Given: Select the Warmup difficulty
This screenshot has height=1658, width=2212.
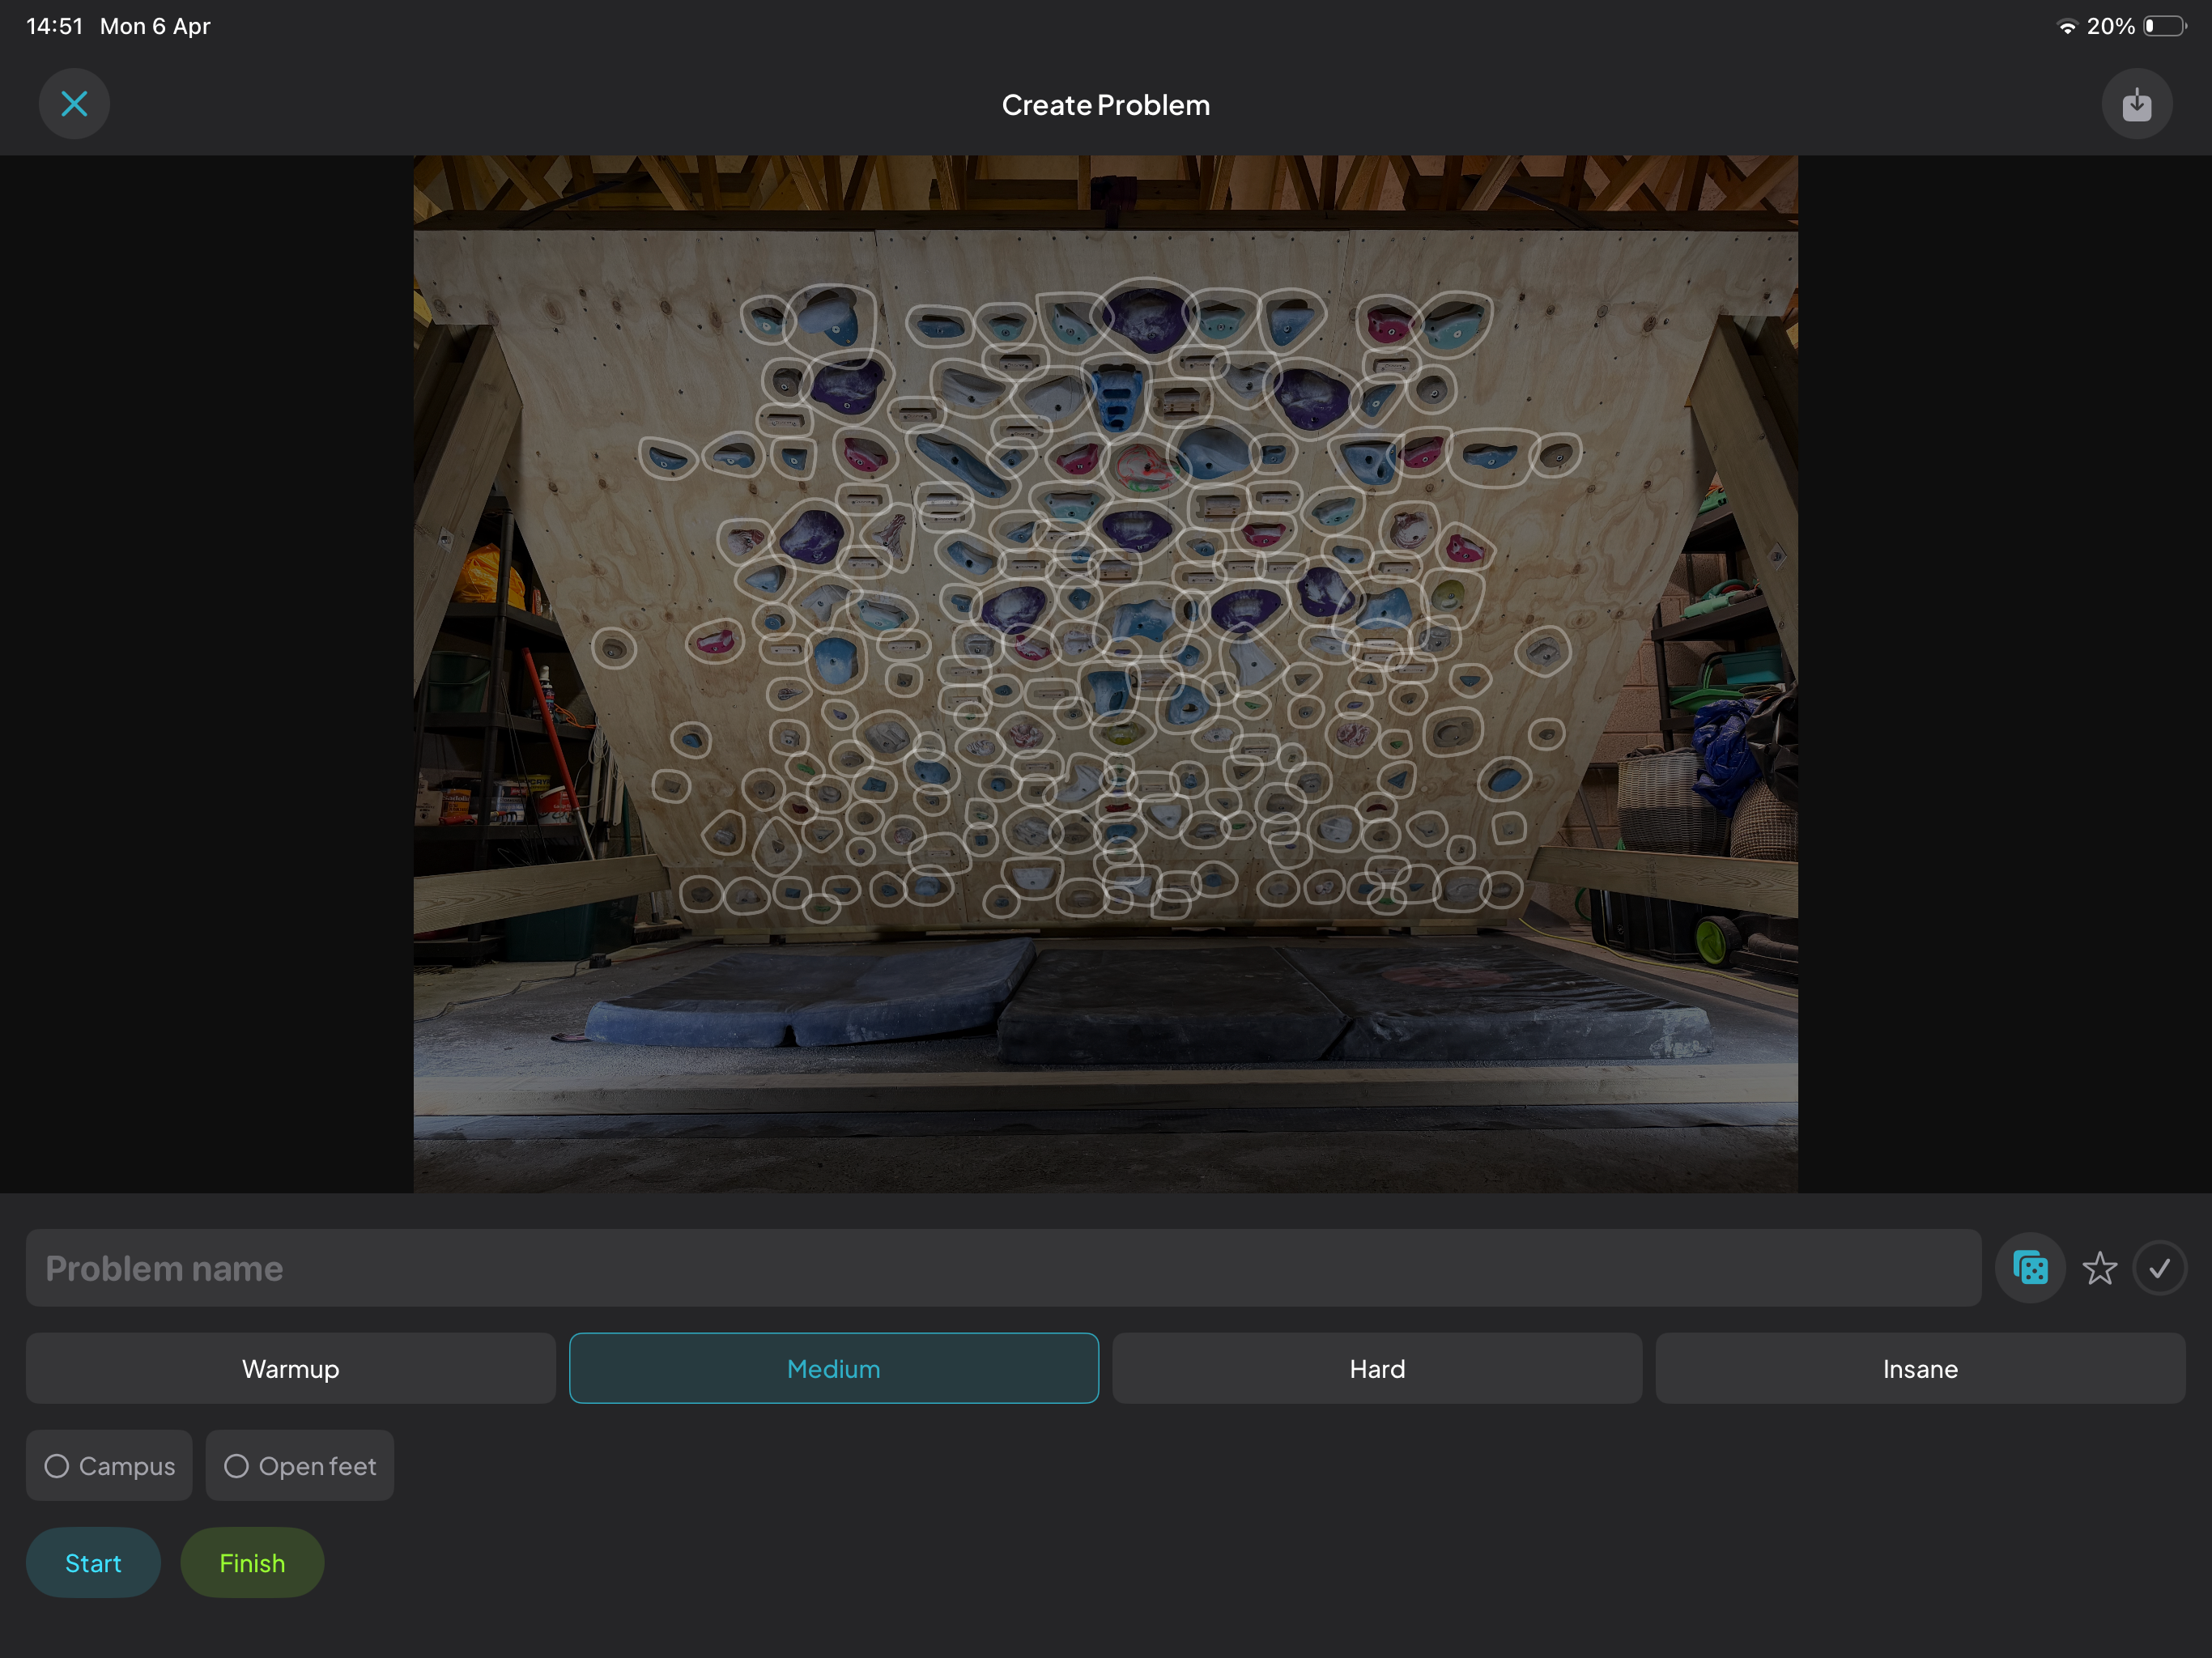Looking at the screenshot, I should click(x=291, y=1368).
